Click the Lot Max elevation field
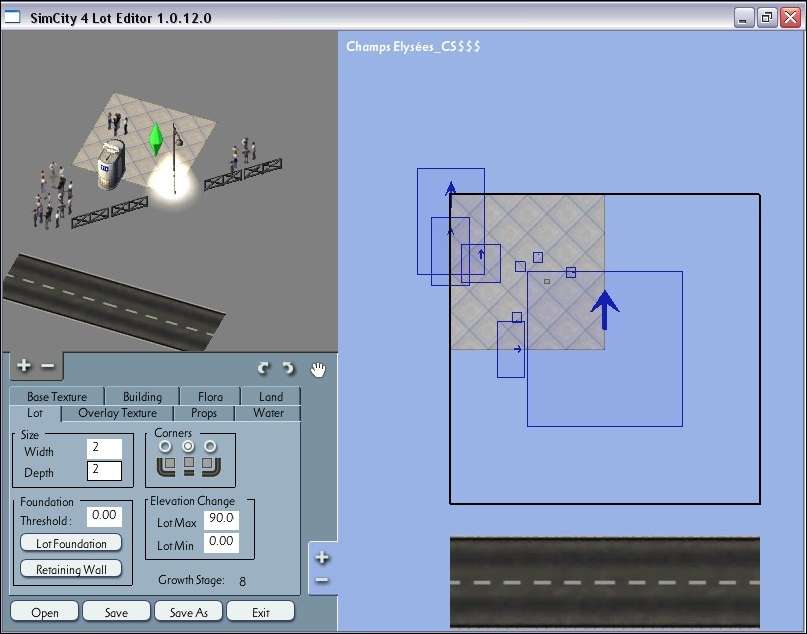The height and width of the screenshot is (634, 807). [220, 519]
